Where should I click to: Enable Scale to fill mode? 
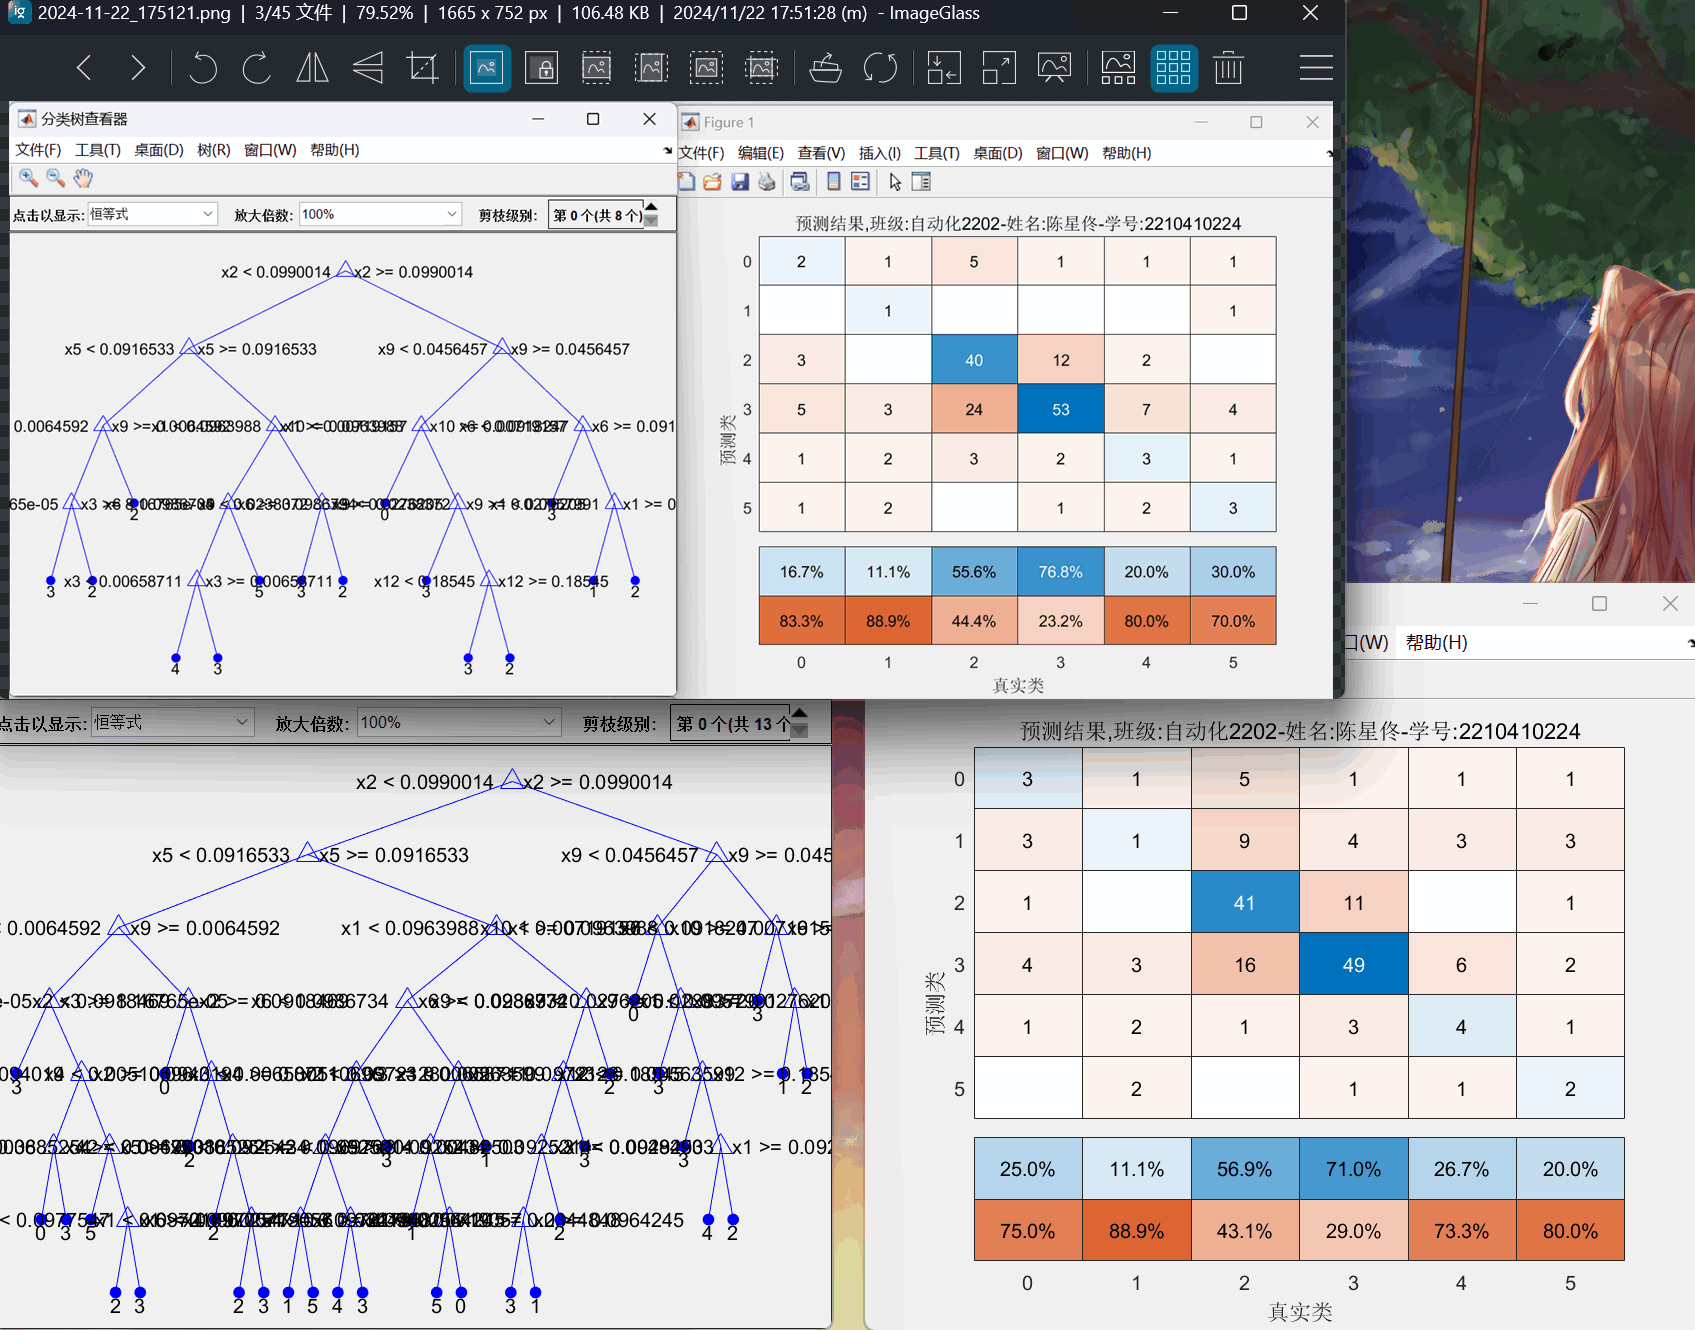pyautogui.click(x=761, y=68)
